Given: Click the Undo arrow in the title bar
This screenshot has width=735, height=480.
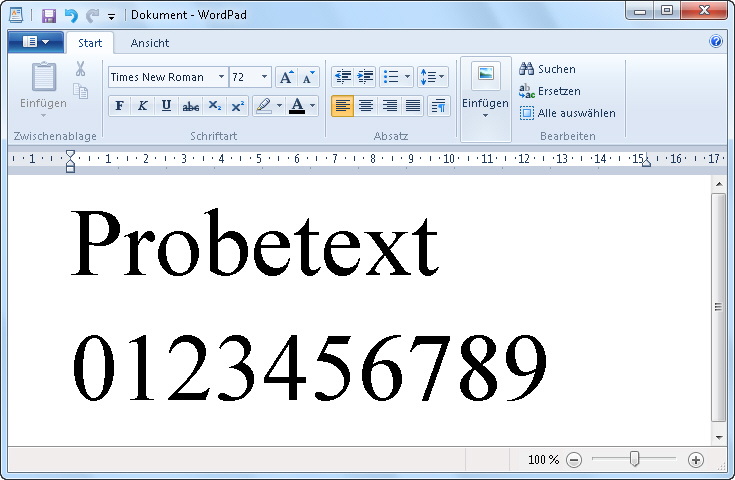Looking at the screenshot, I should click(71, 15).
